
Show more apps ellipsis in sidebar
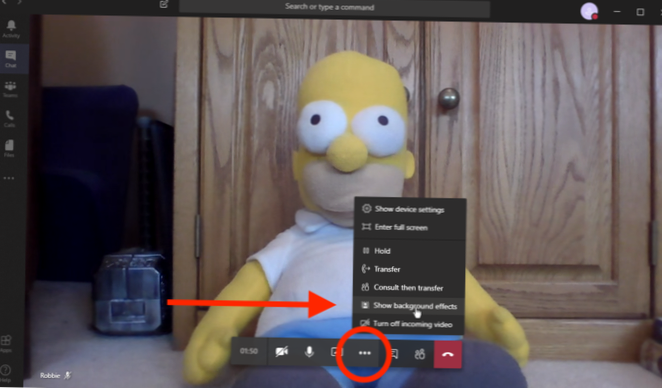(x=9, y=178)
